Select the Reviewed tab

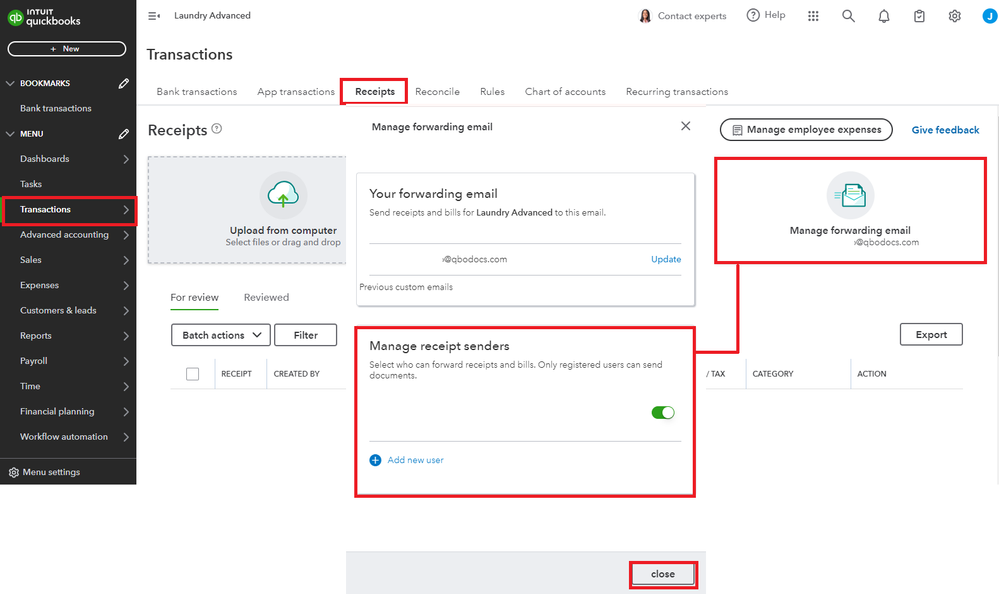coord(266,298)
